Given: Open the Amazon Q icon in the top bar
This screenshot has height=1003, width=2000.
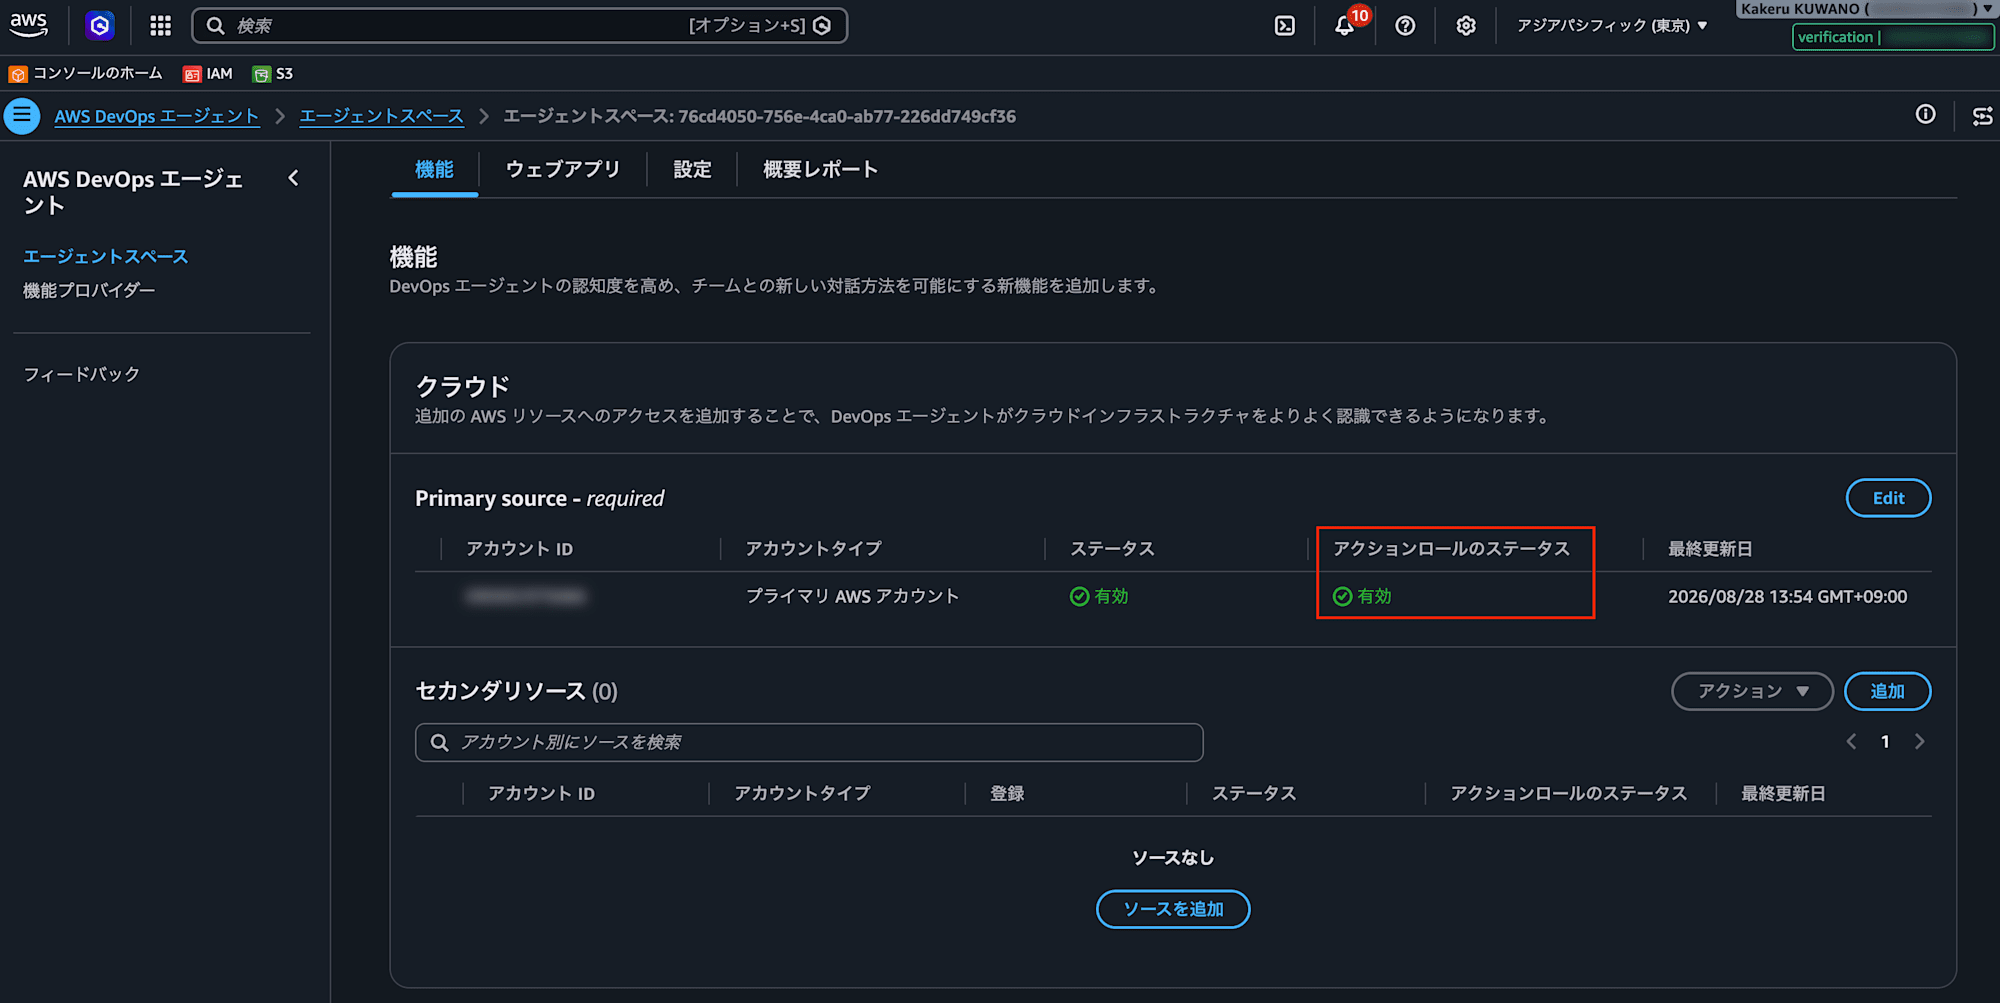Looking at the screenshot, I should 99,25.
